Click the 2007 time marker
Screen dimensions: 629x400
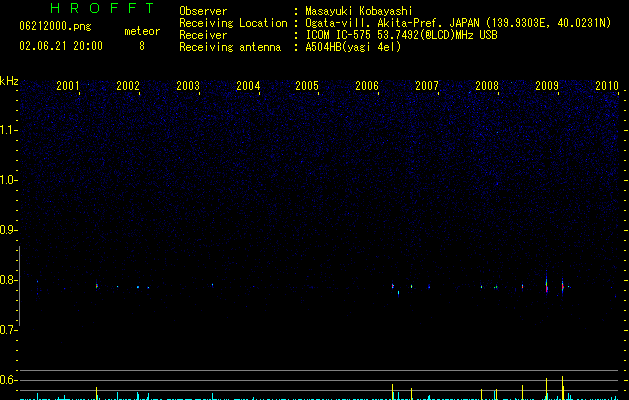(427, 85)
